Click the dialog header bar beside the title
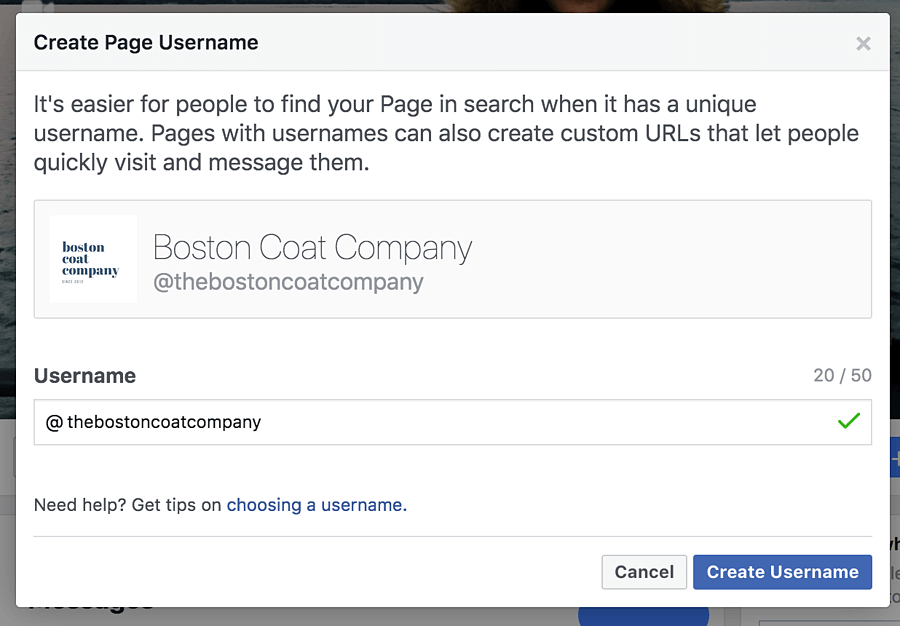900x626 pixels. click(x=550, y=43)
